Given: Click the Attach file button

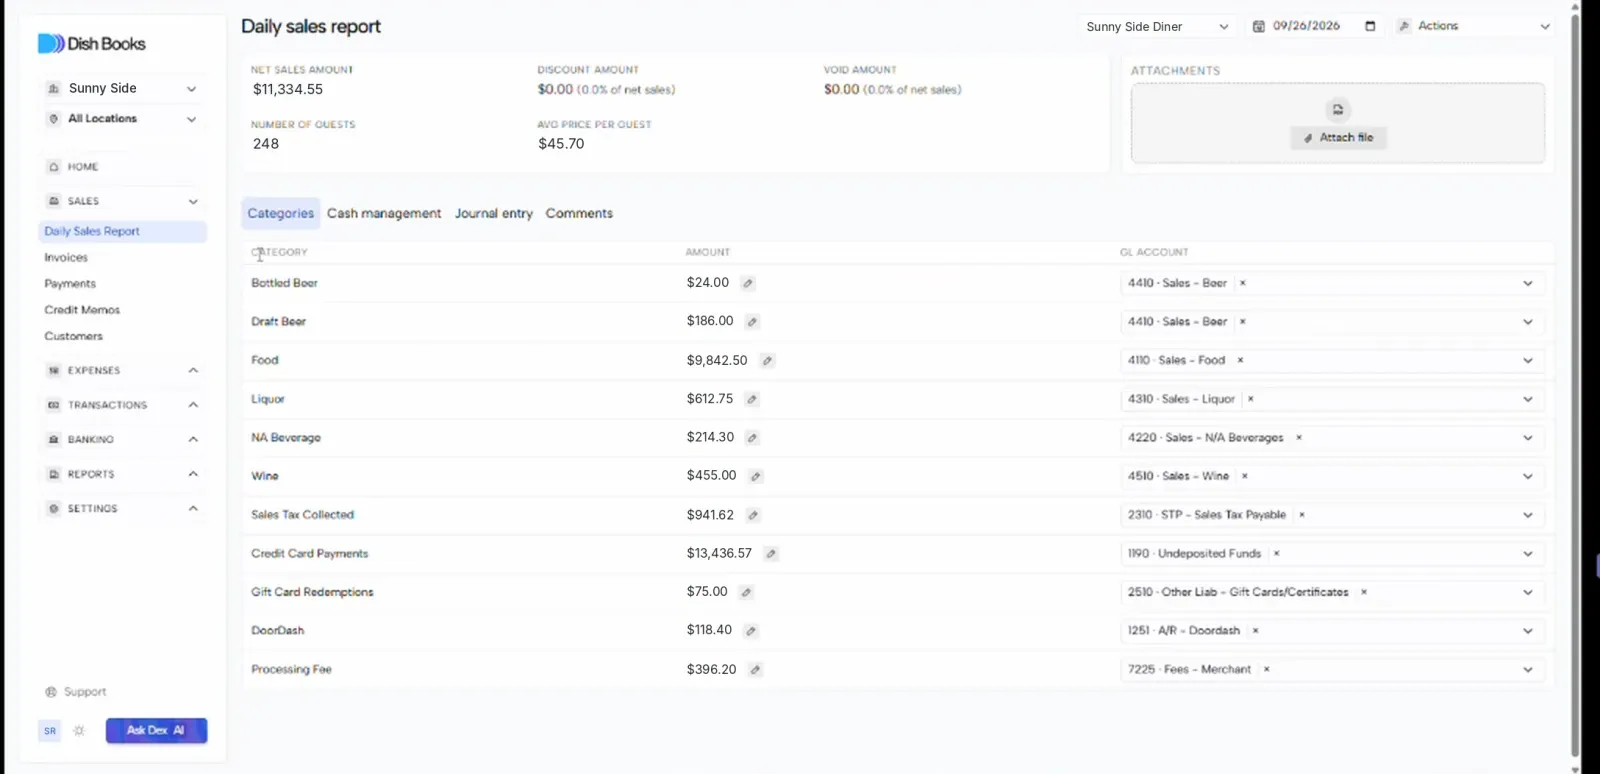Looking at the screenshot, I should (1338, 138).
